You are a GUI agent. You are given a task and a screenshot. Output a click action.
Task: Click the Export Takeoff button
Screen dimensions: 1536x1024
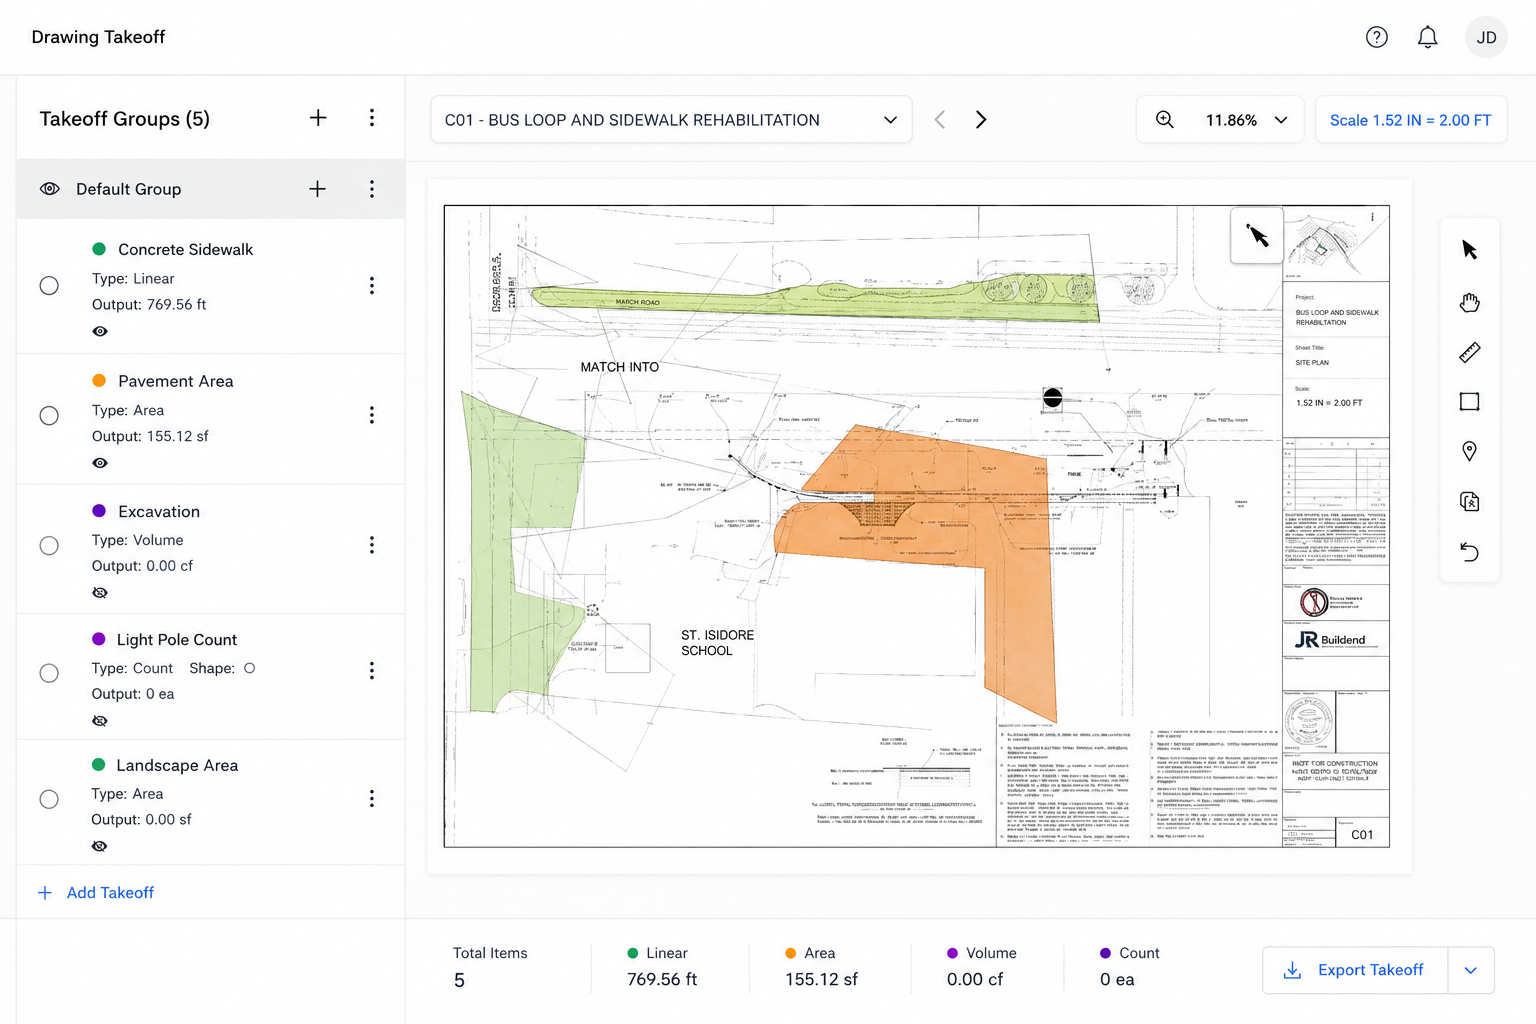pyautogui.click(x=1355, y=970)
